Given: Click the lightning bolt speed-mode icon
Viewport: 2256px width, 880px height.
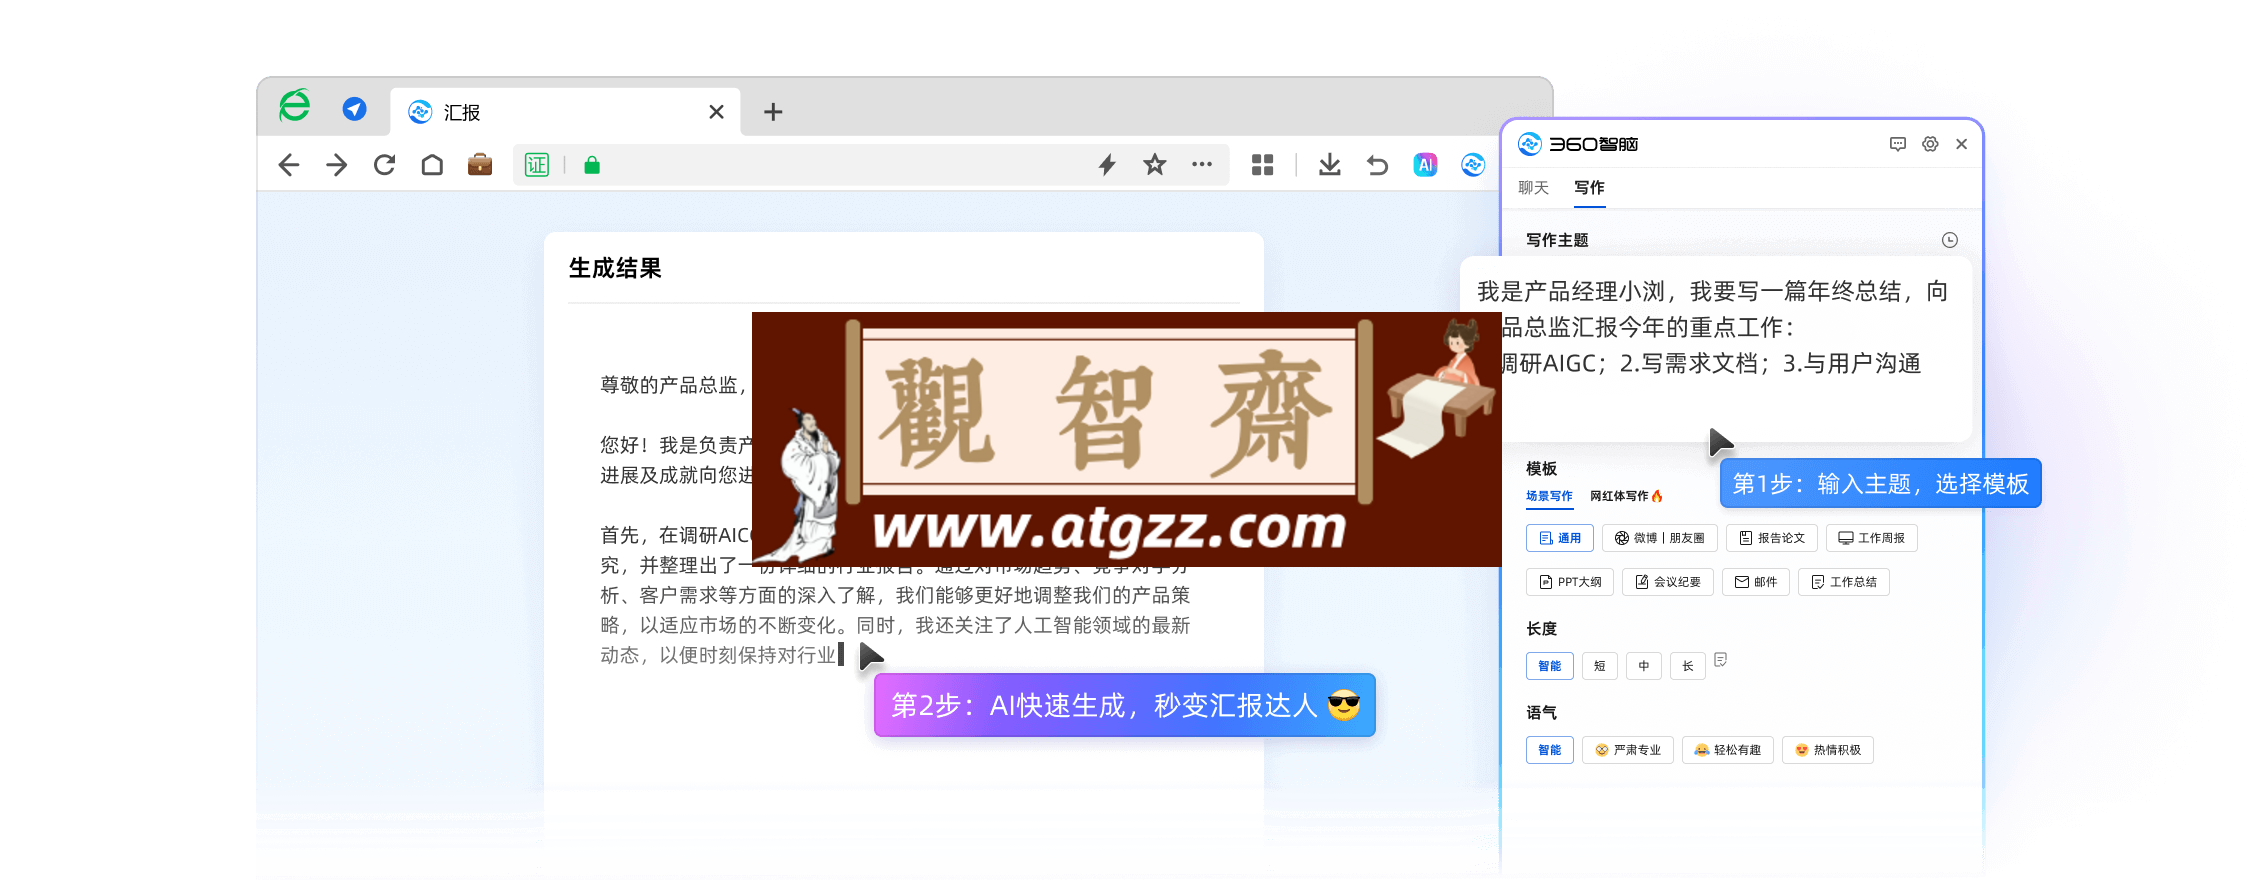Looking at the screenshot, I should coord(1107,165).
